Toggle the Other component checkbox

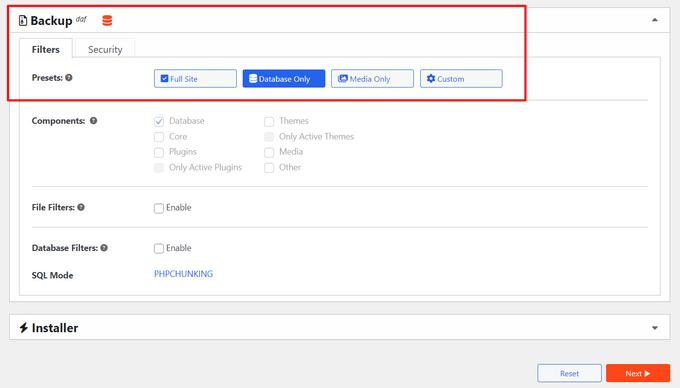(269, 168)
